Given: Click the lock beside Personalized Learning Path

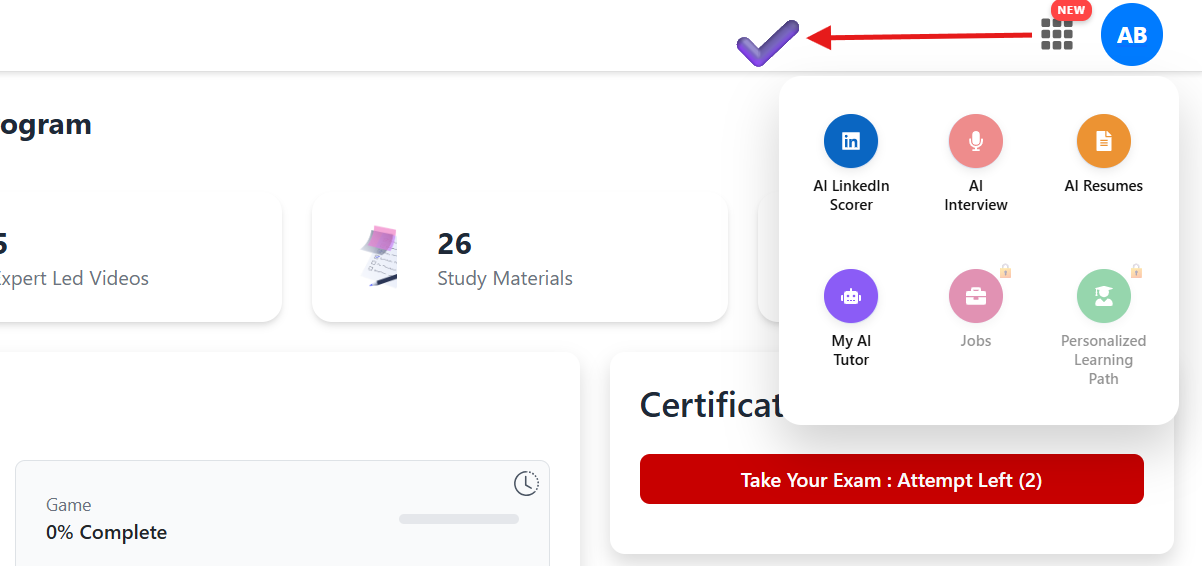Looking at the screenshot, I should [1136, 271].
